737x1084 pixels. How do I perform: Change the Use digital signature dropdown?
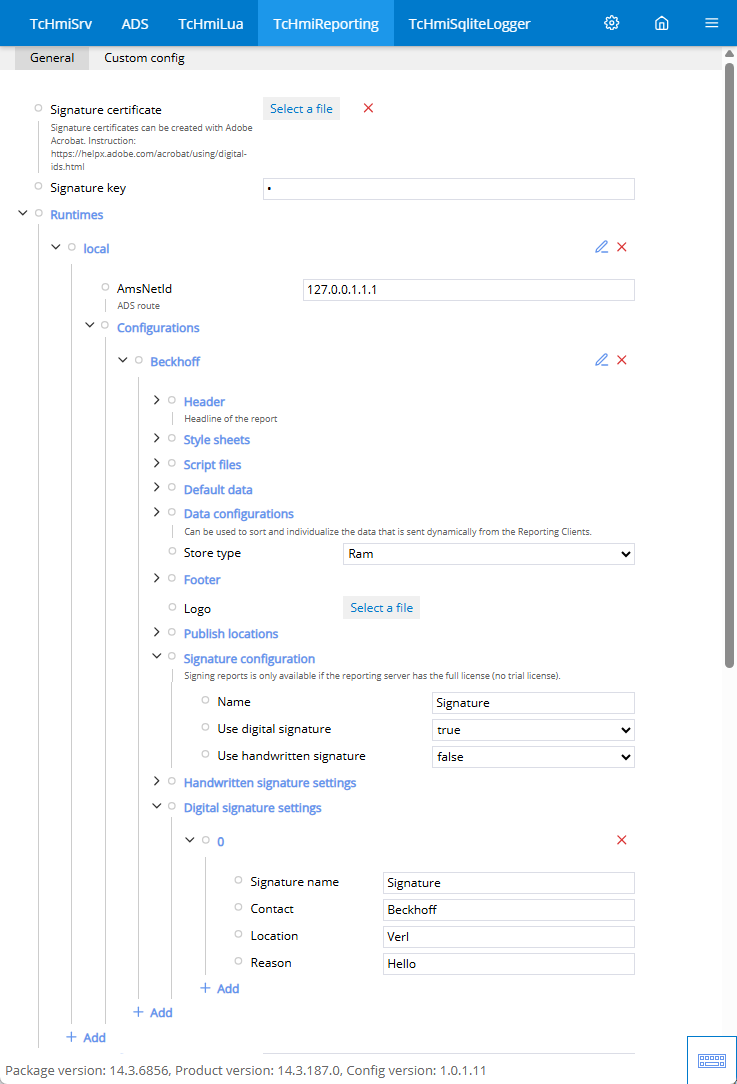click(533, 730)
